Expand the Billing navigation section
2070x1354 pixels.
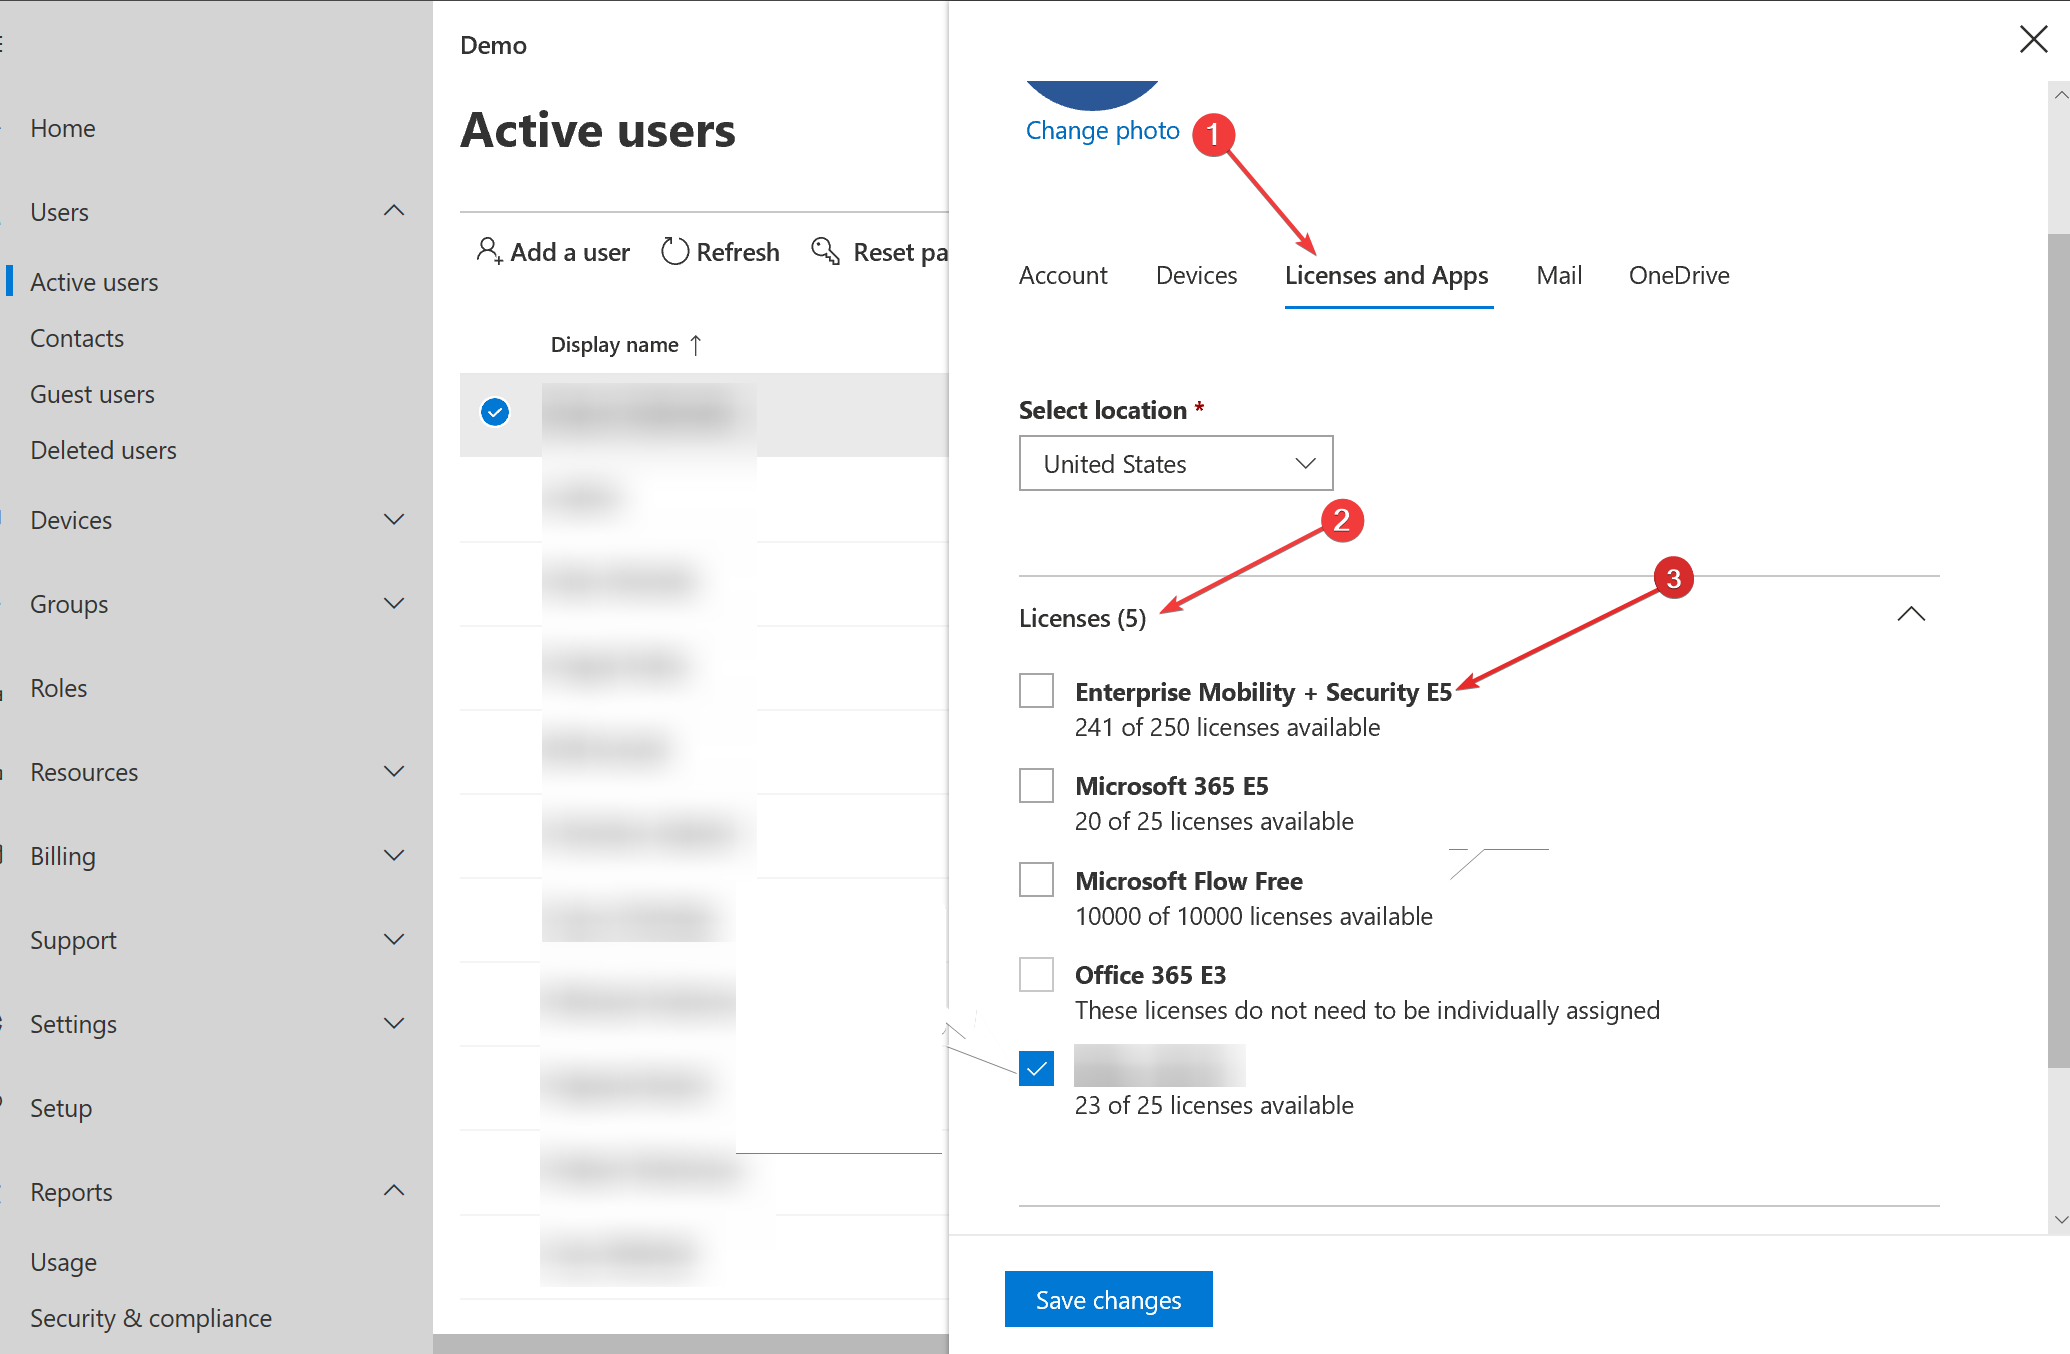tap(394, 856)
